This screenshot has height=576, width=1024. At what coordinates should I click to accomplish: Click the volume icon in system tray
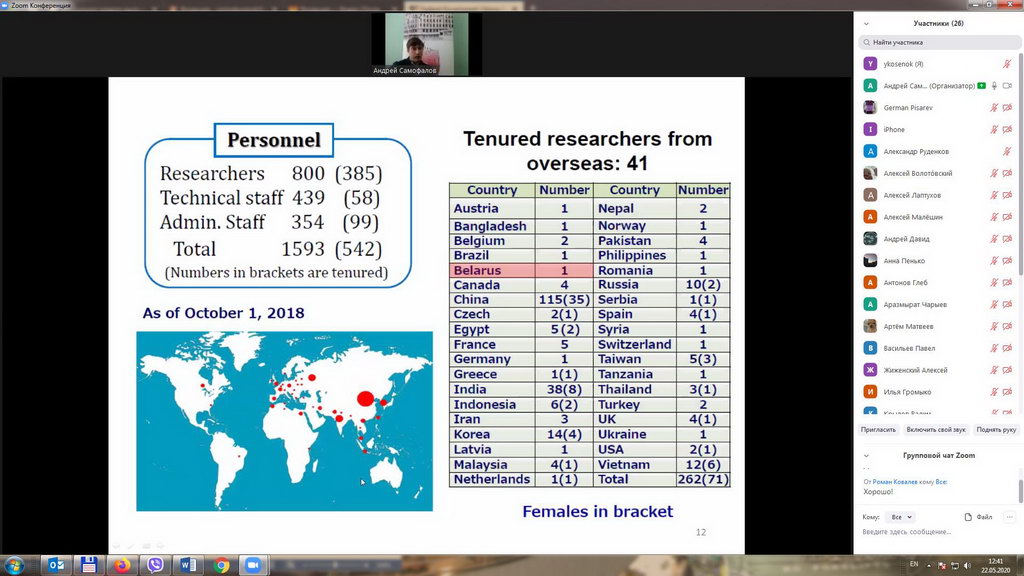[967, 566]
